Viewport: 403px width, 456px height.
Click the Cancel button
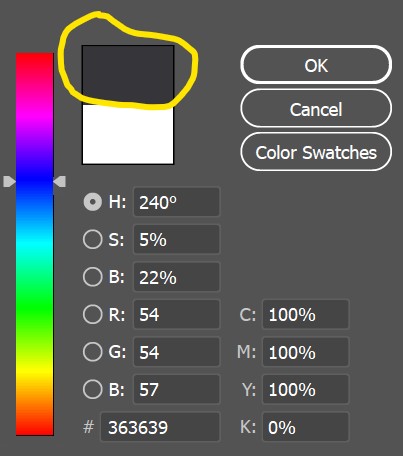(316, 109)
